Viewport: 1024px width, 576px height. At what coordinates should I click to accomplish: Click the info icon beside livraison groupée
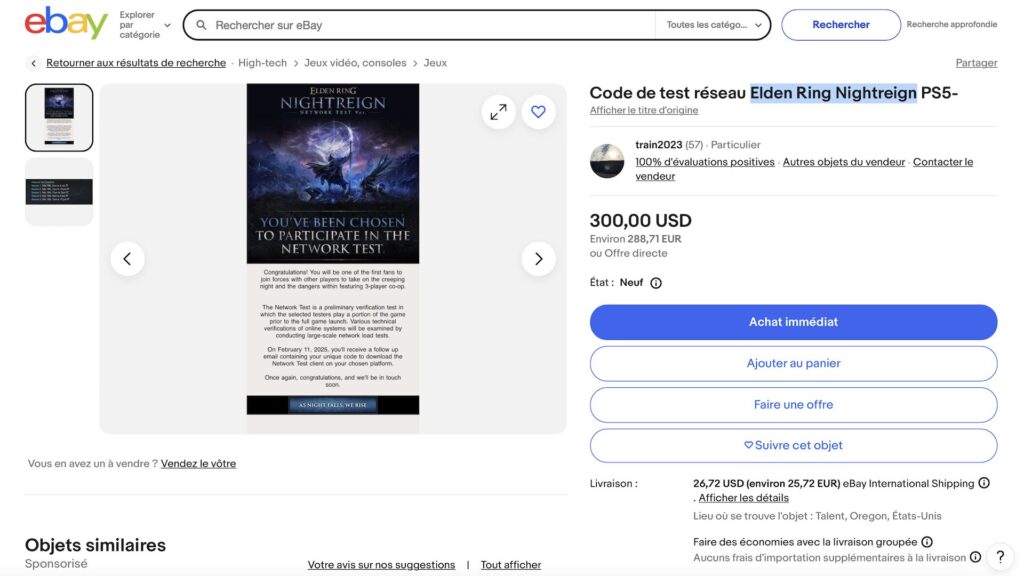tap(926, 541)
